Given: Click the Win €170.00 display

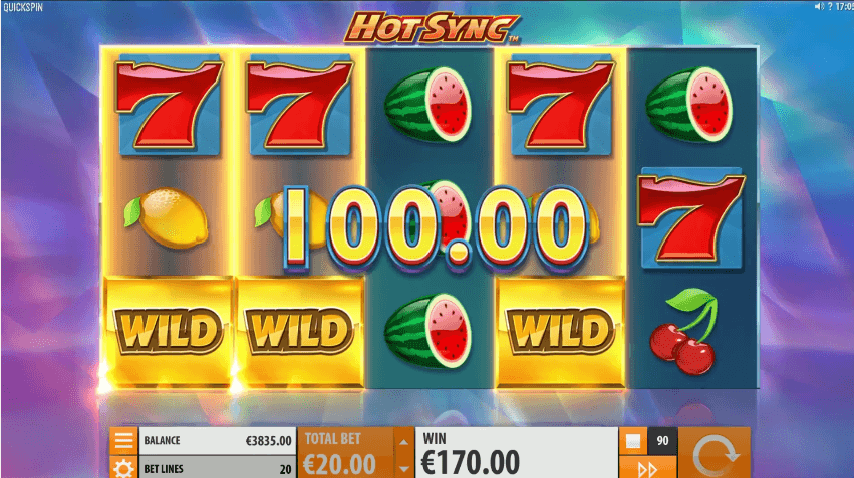Looking at the screenshot, I should (516, 453).
